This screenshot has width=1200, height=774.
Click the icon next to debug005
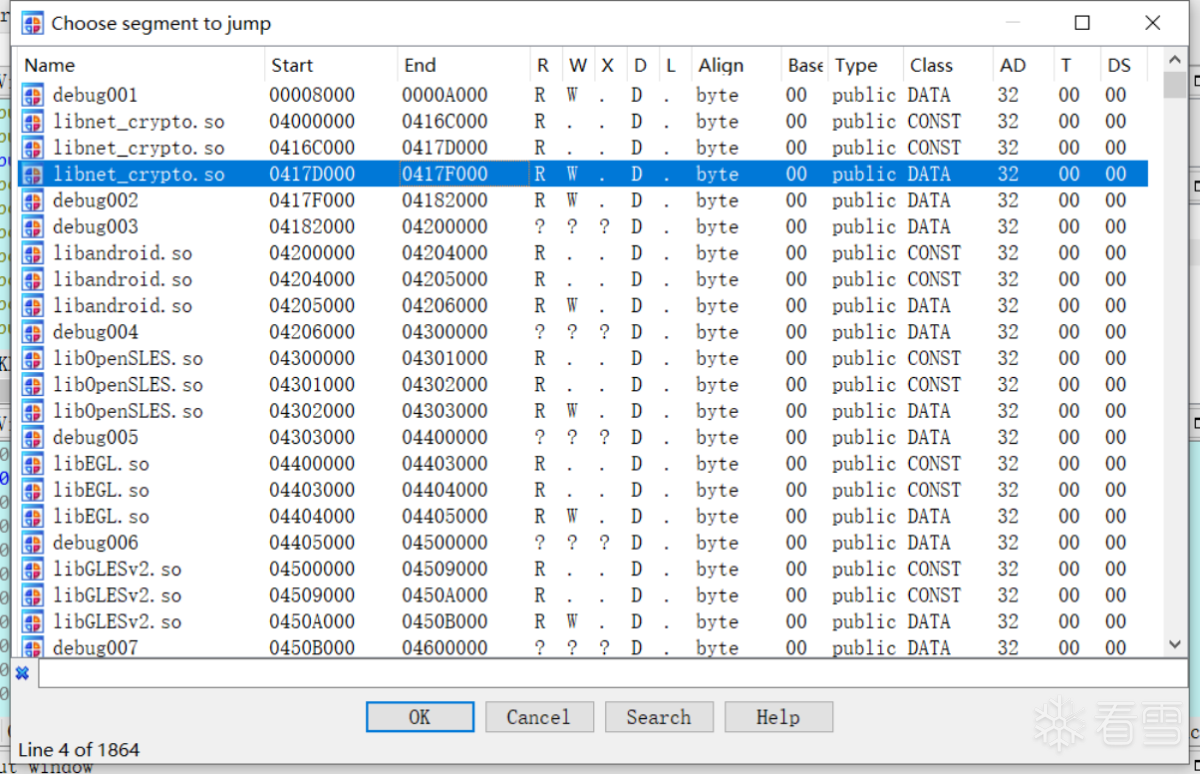tap(33, 437)
